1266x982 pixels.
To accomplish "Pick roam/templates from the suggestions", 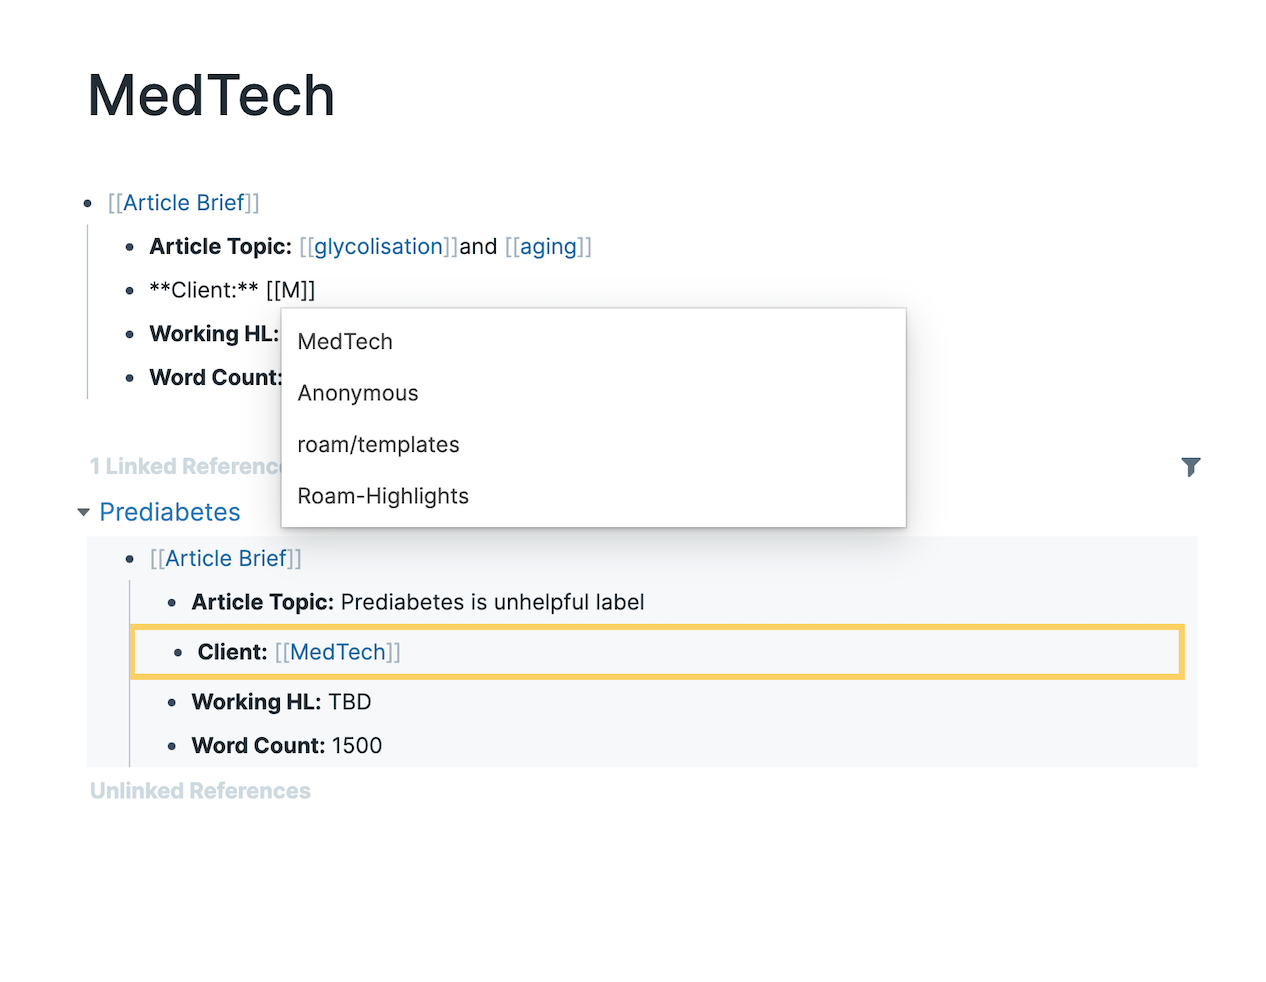I will [x=378, y=445].
